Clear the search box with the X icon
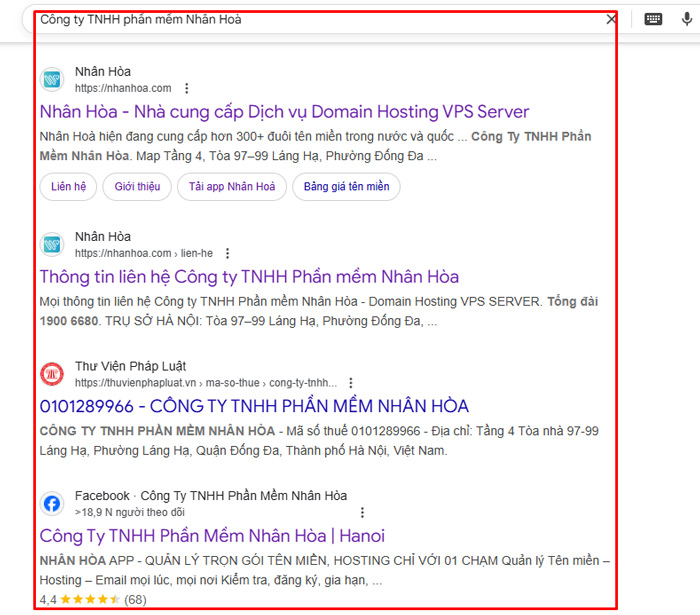The height and width of the screenshot is (615, 700). (x=611, y=19)
